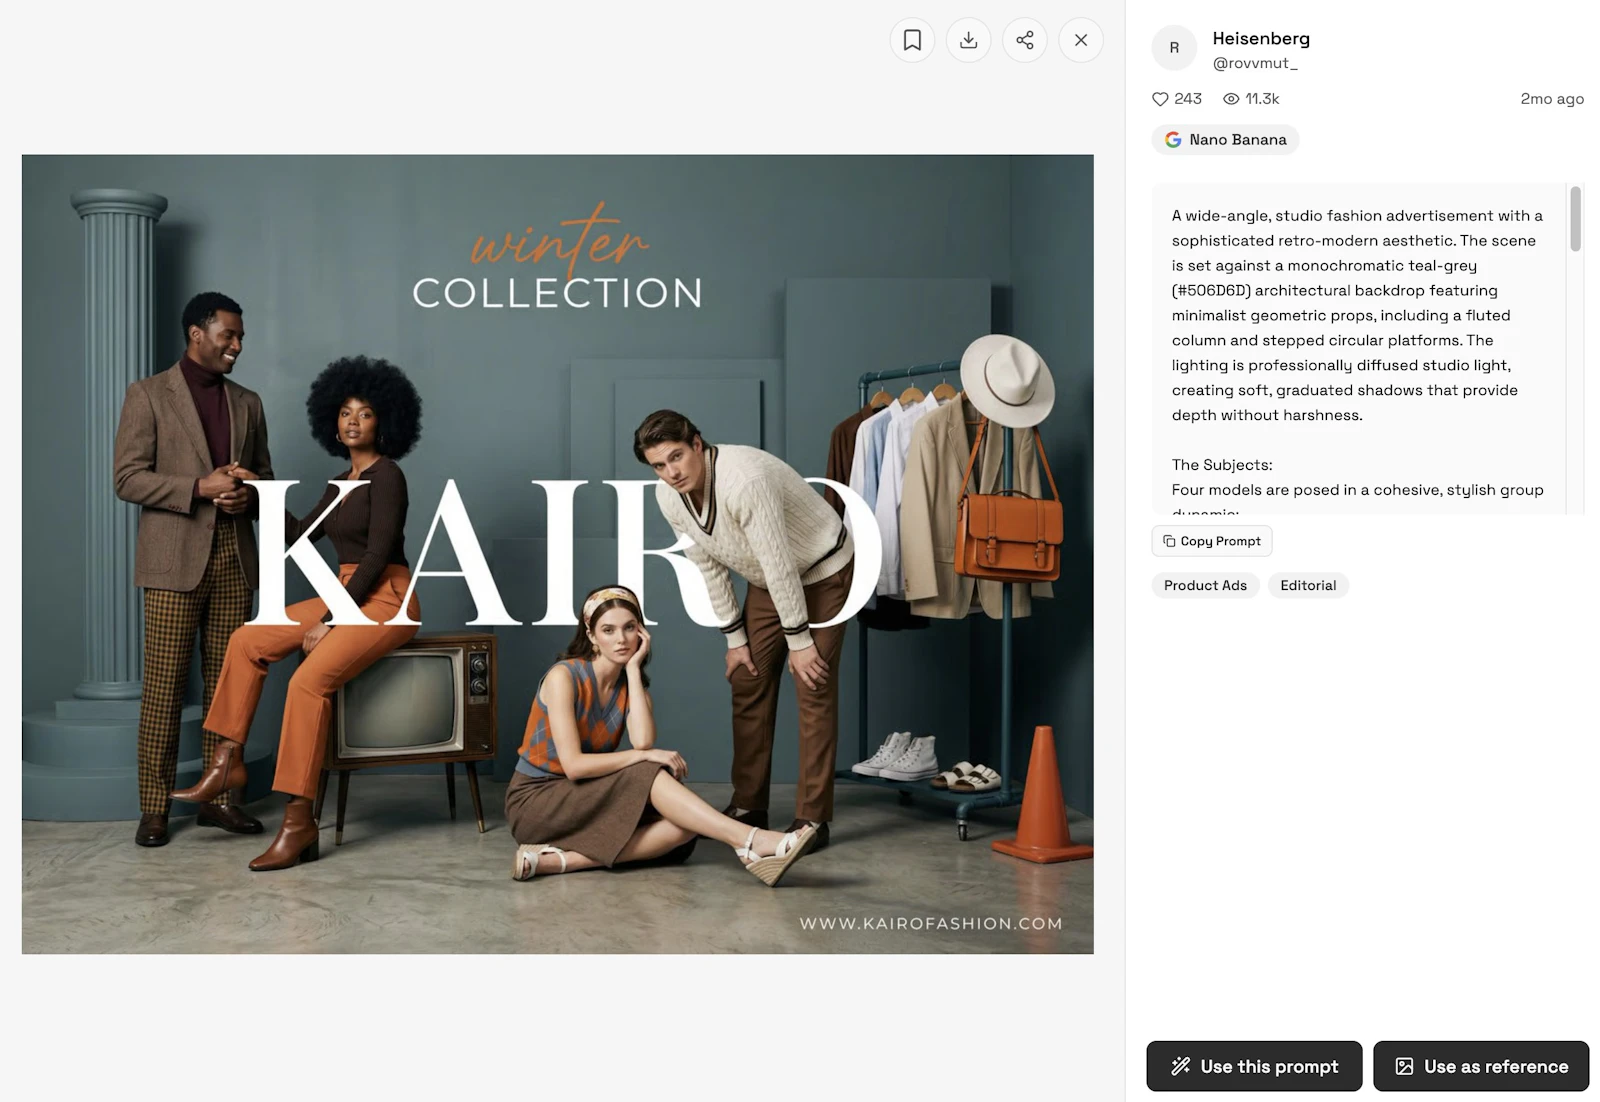Close the image viewer with the X button
1600x1102 pixels.
tap(1081, 40)
